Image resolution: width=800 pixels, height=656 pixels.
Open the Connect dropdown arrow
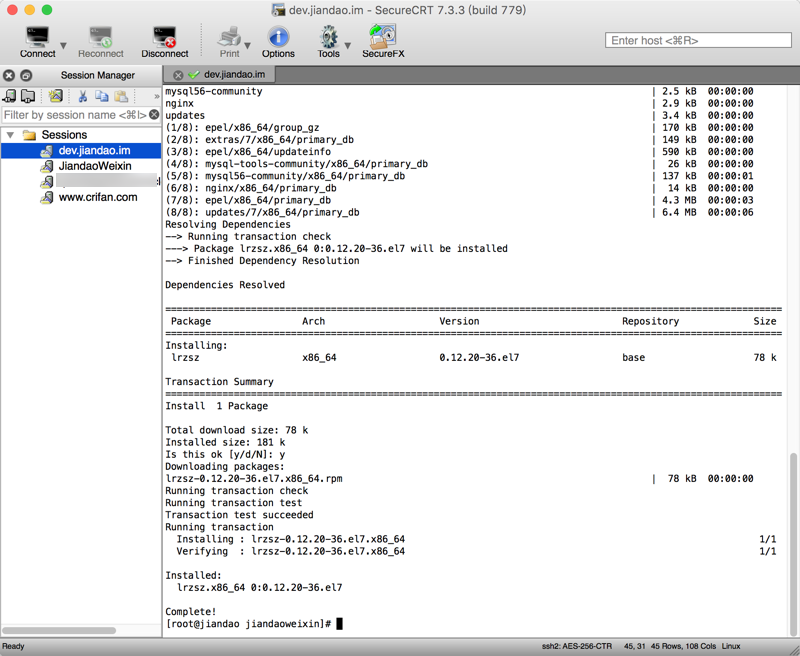[64, 45]
